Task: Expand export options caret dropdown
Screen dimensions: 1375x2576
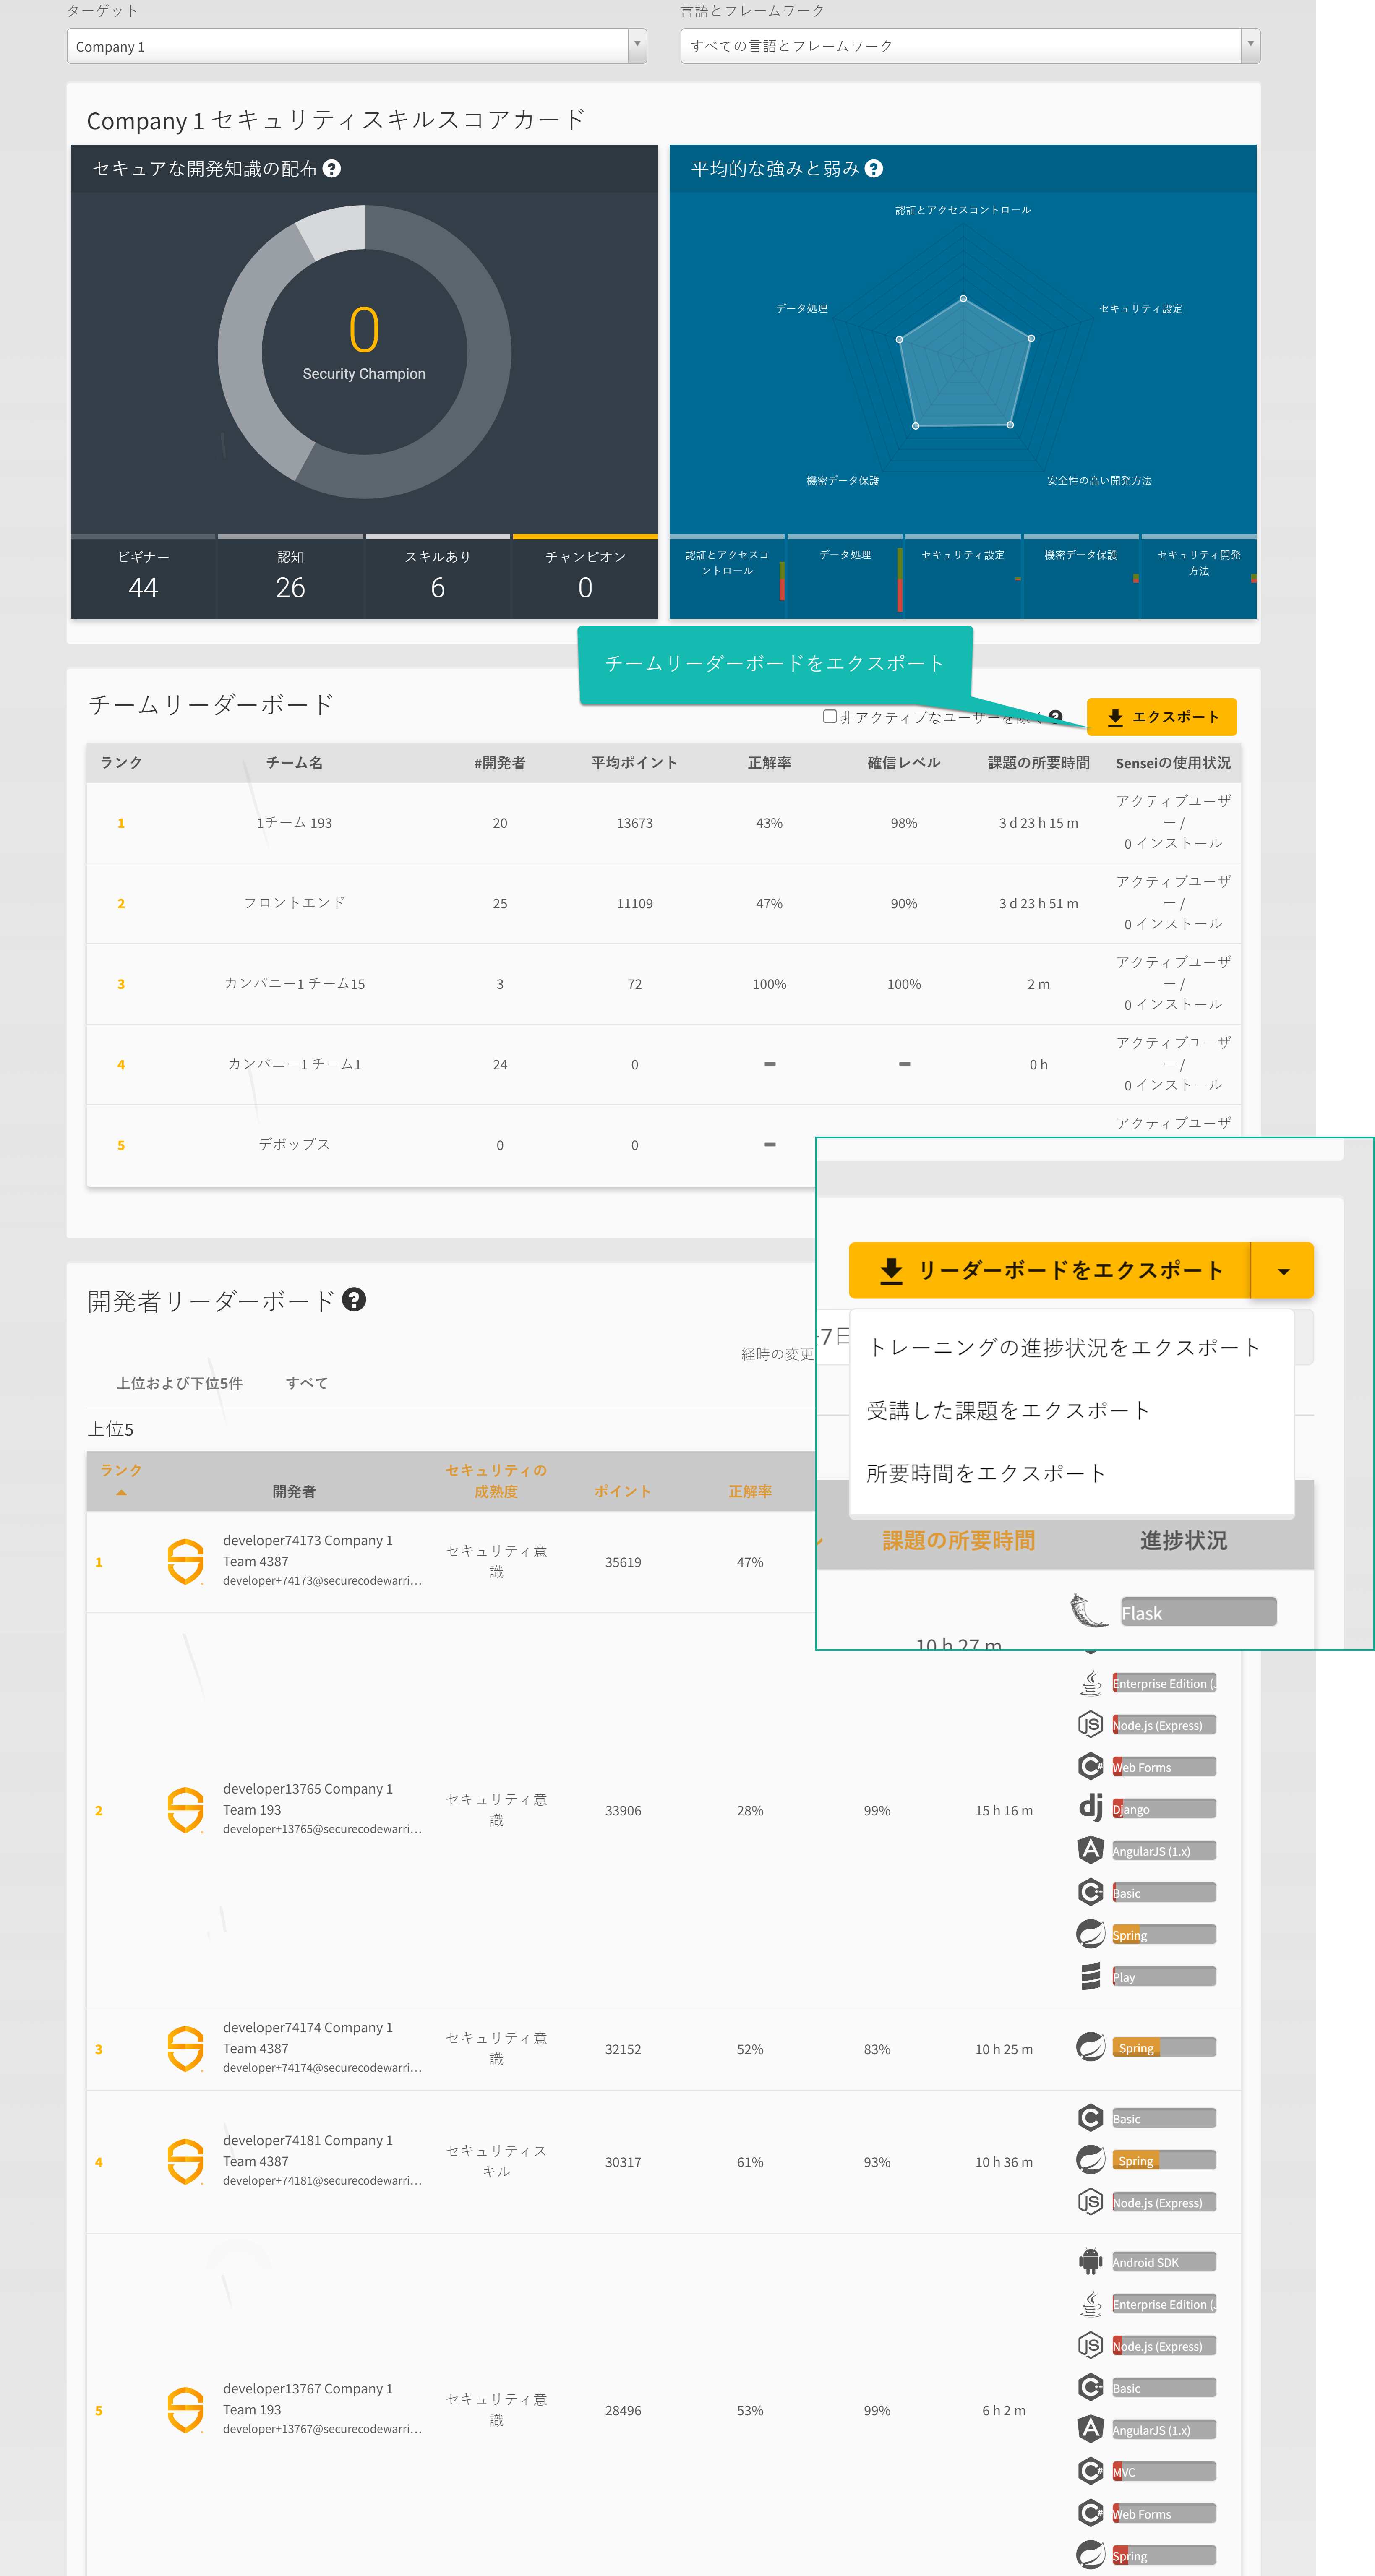Action: (1283, 1270)
